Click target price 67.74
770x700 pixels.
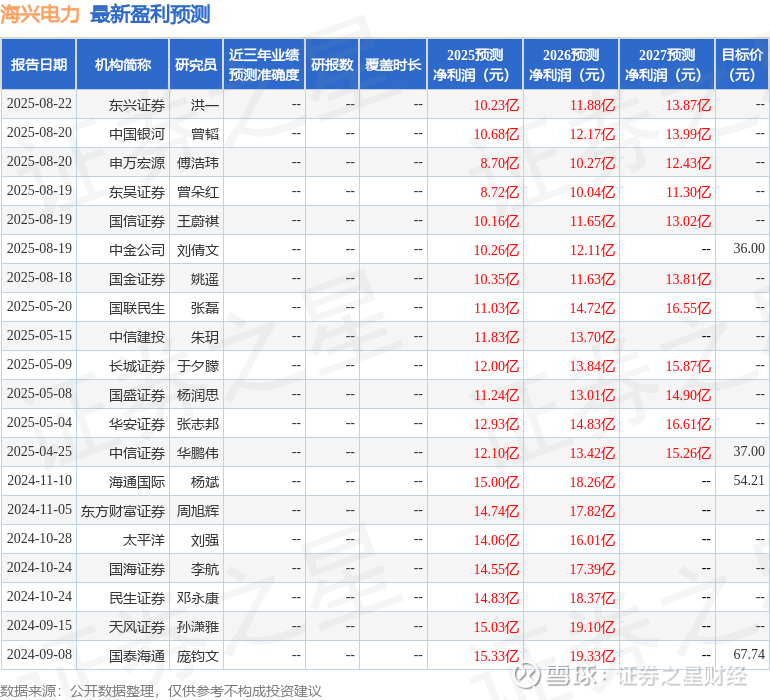coord(749,654)
